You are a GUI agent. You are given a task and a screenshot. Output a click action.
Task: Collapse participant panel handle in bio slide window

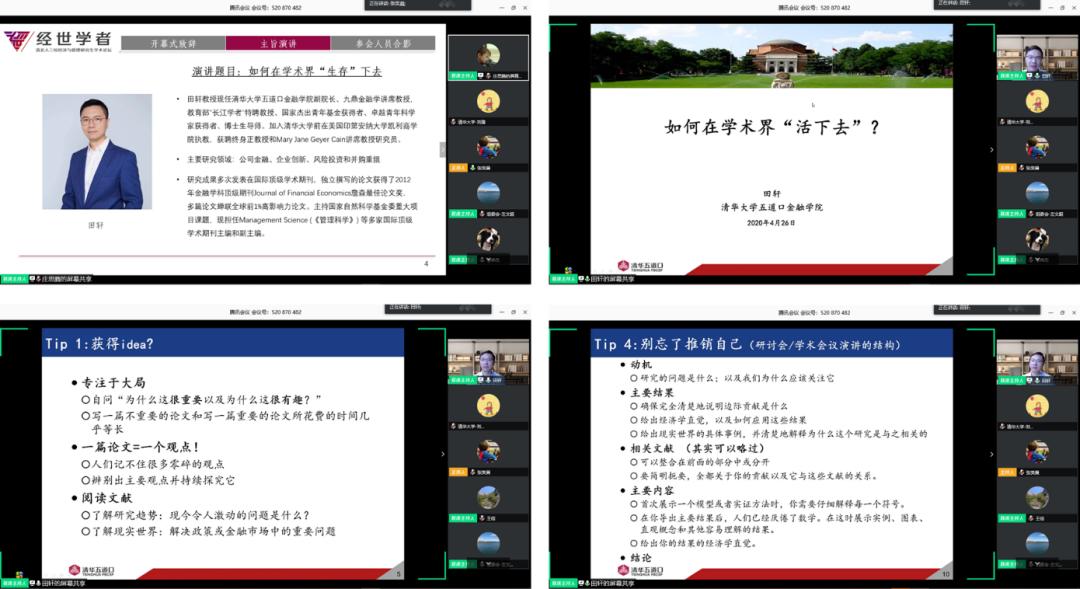442,149
